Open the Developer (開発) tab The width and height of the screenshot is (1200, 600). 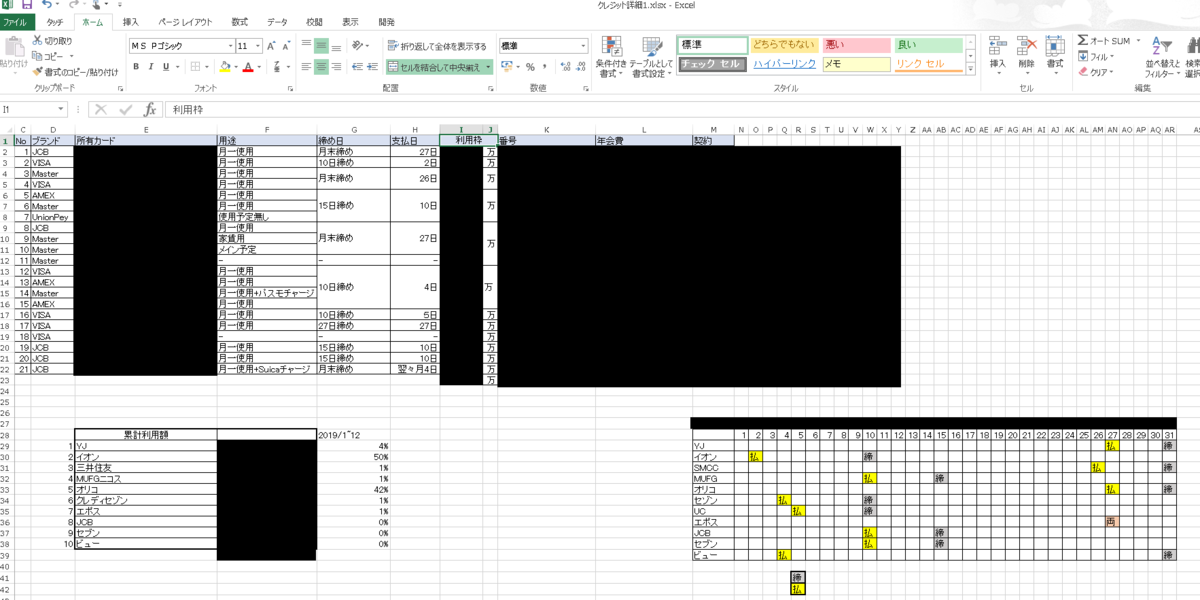pos(386,21)
